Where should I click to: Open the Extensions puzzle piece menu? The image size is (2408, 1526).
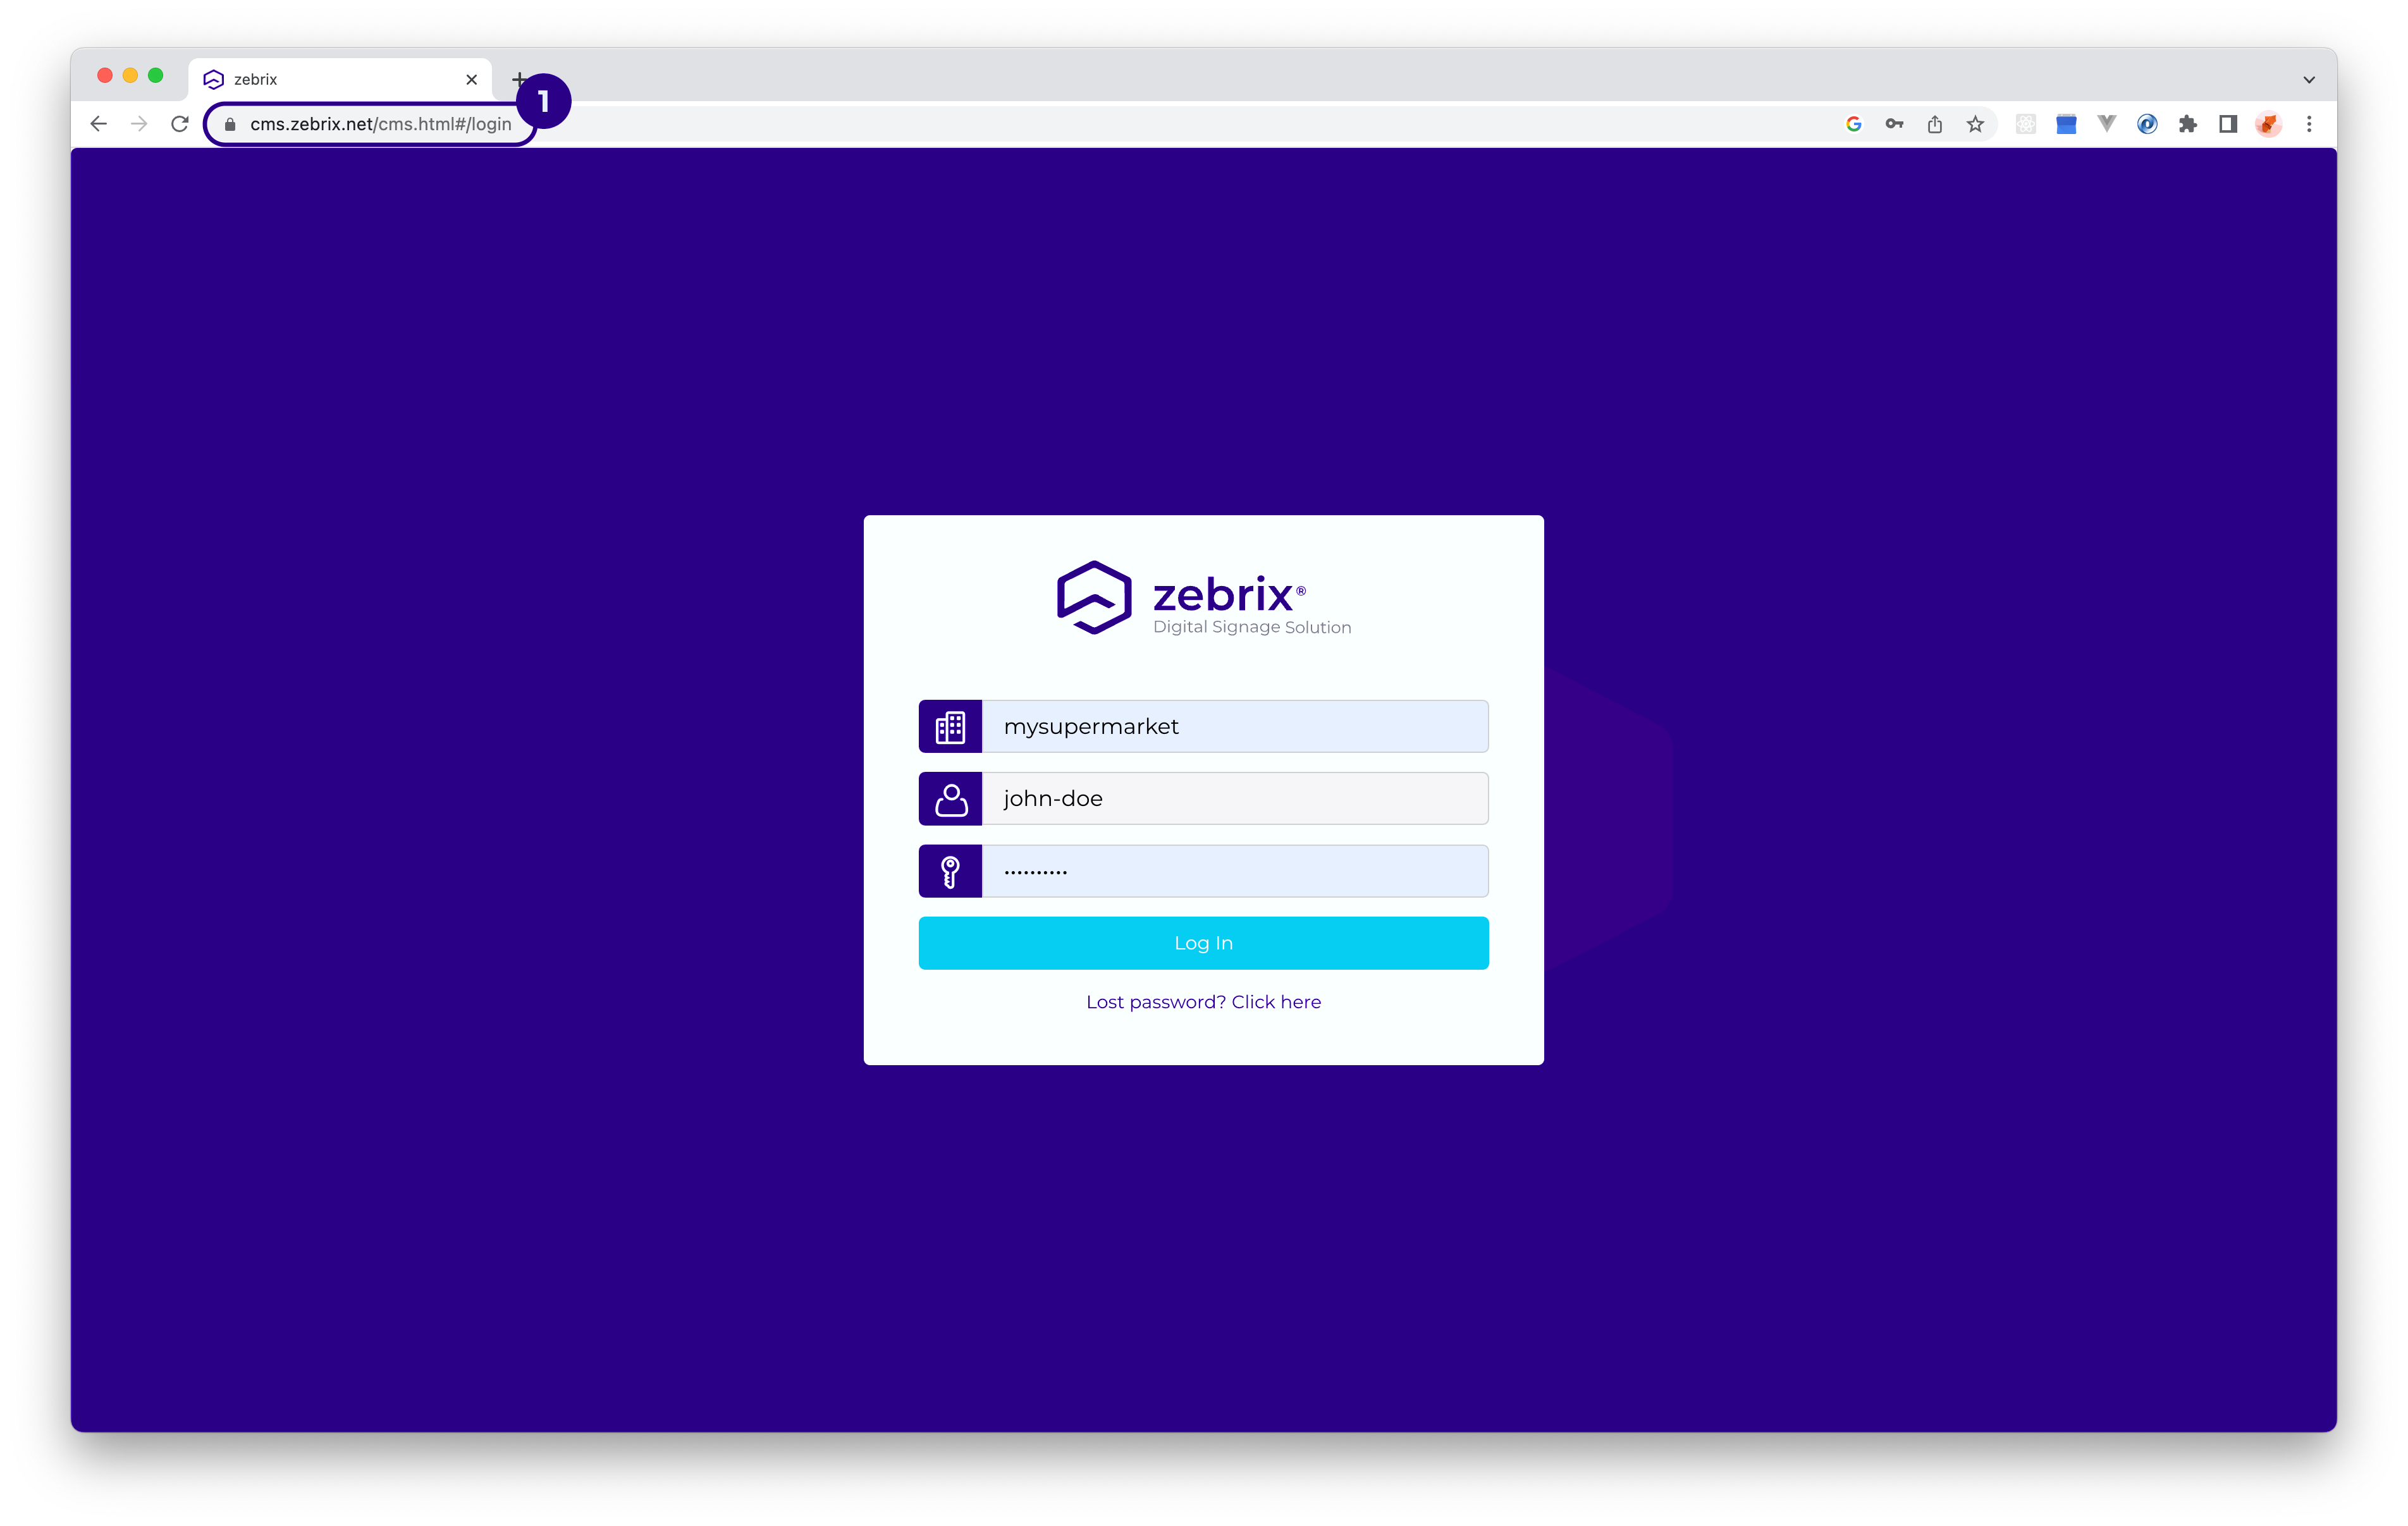coord(2188,124)
